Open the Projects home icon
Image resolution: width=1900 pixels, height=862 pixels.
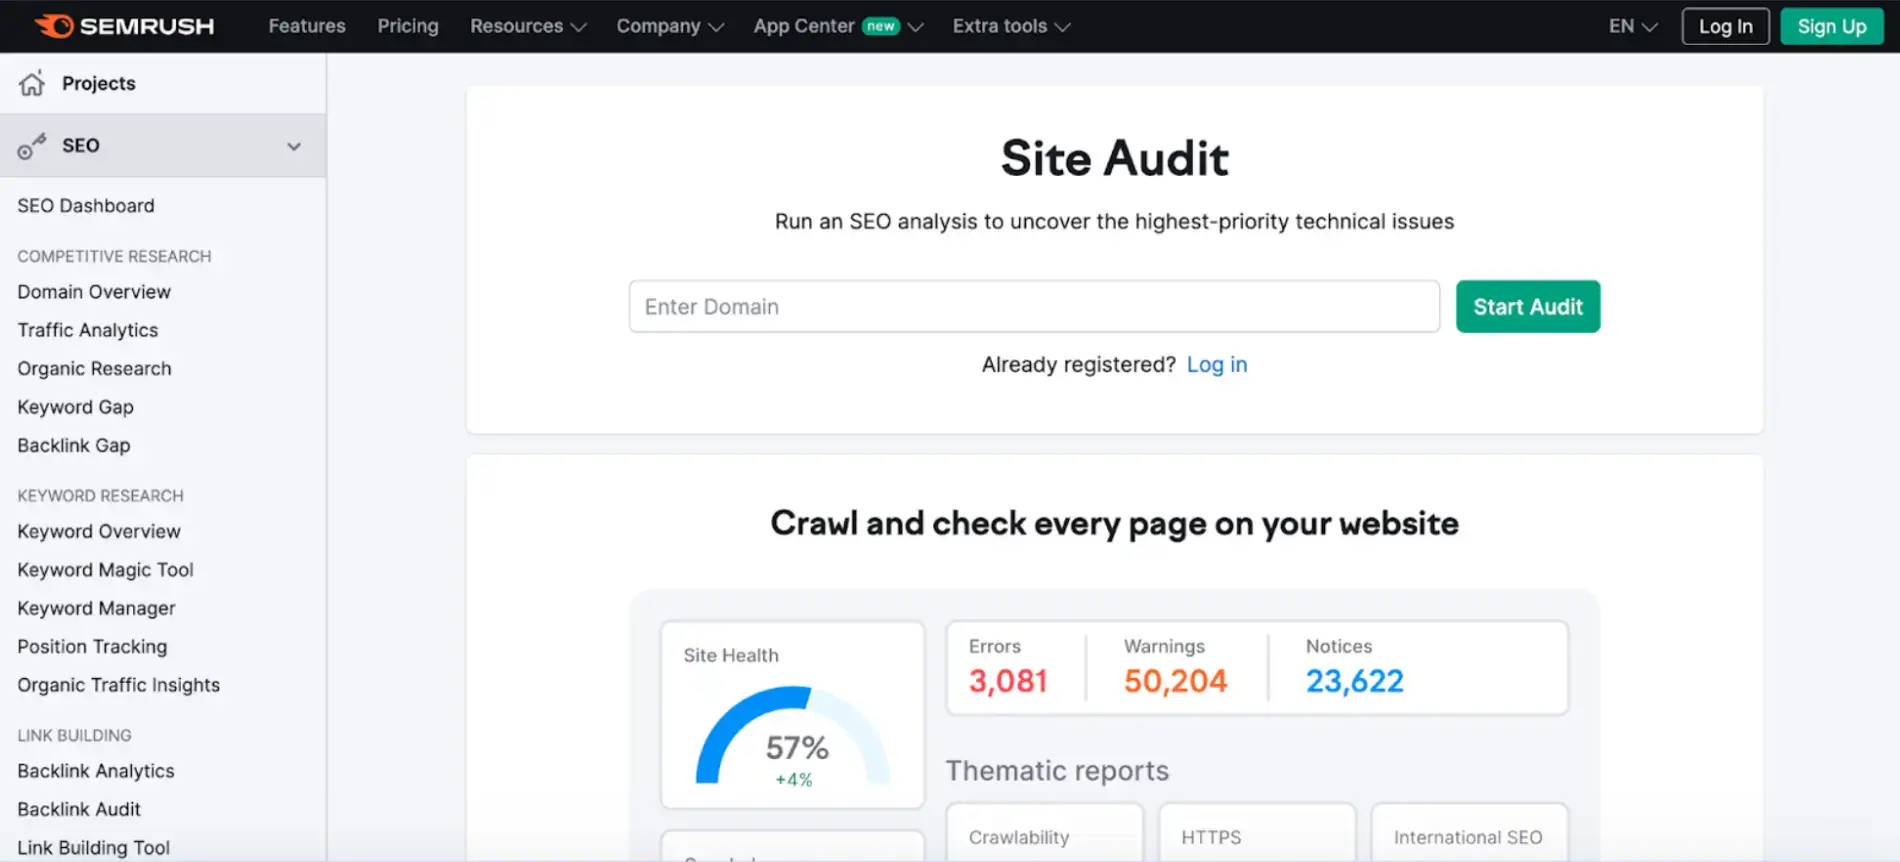point(32,83)
